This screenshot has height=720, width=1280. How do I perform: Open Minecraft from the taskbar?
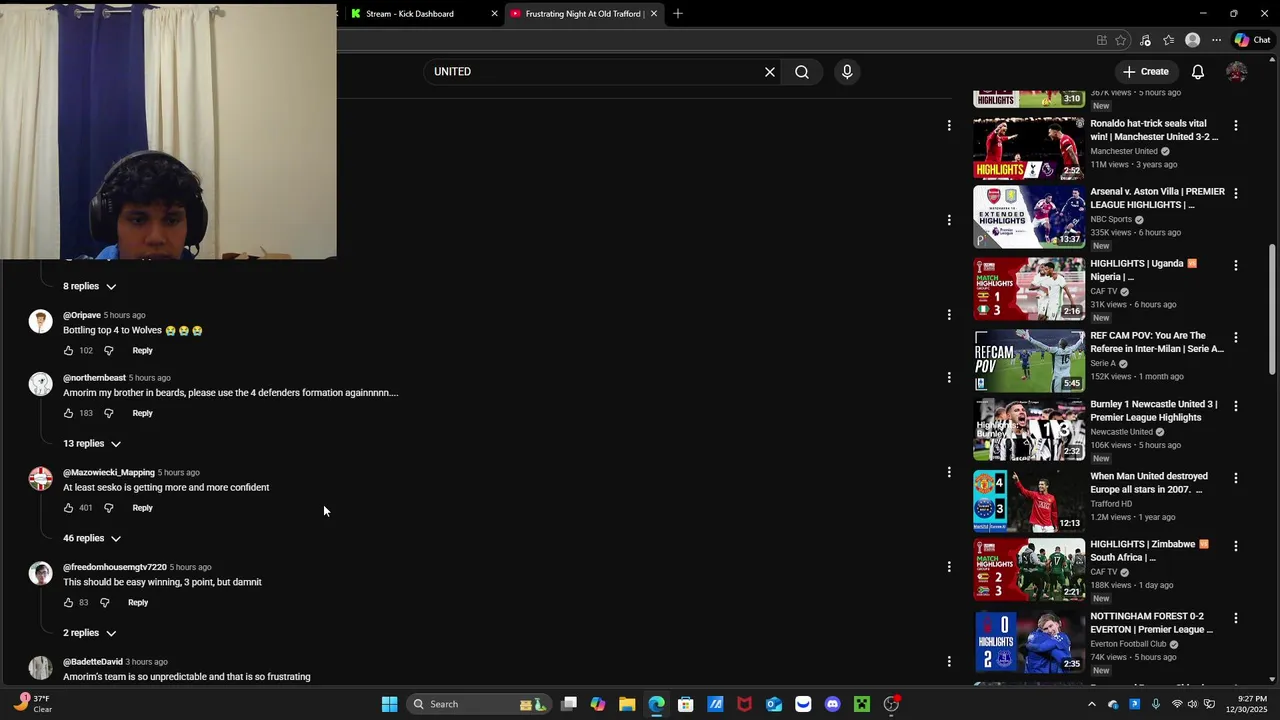(x=862, y=704)
